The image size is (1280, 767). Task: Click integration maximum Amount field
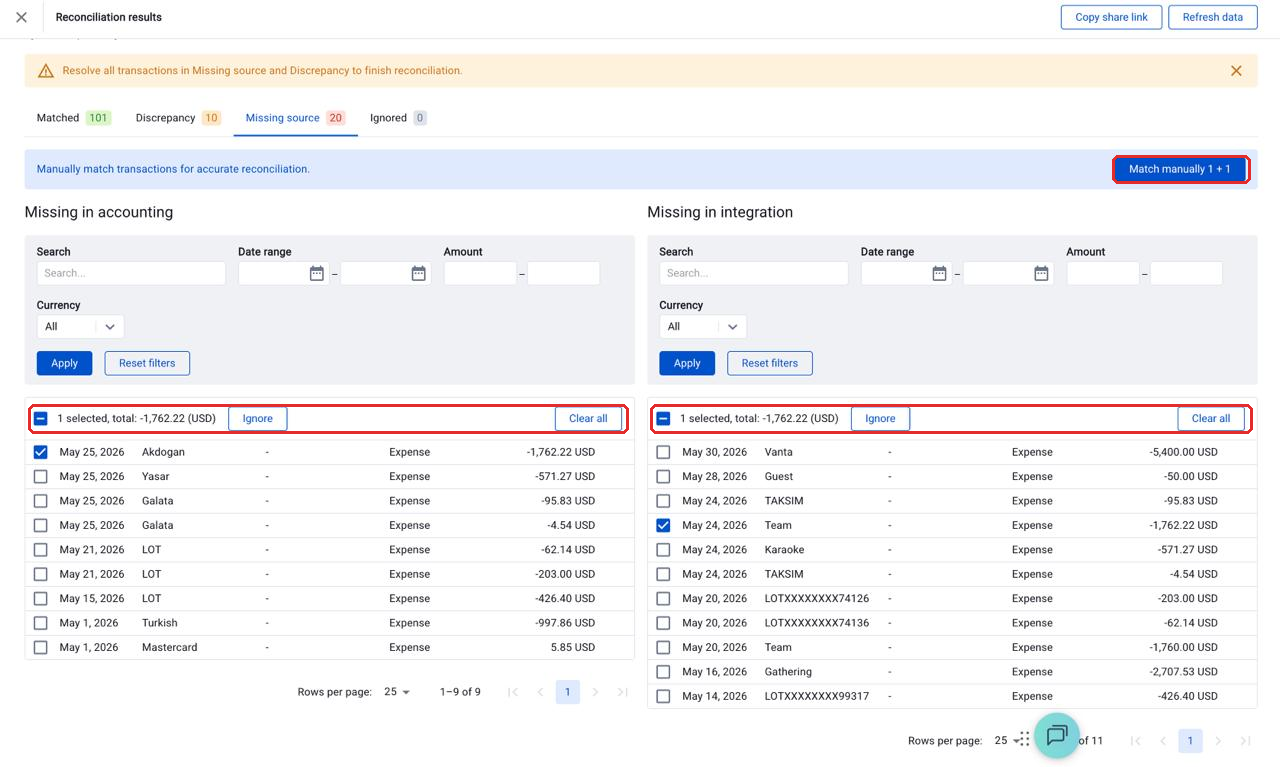click(1186, 273)
